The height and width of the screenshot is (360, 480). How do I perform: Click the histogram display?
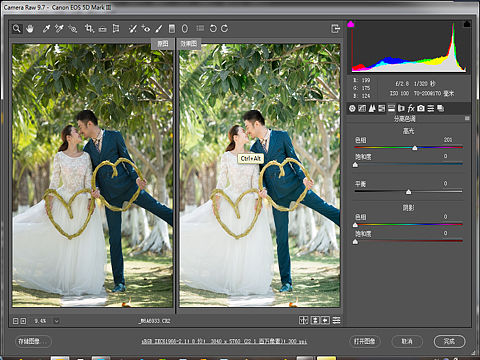coord(409,47)
